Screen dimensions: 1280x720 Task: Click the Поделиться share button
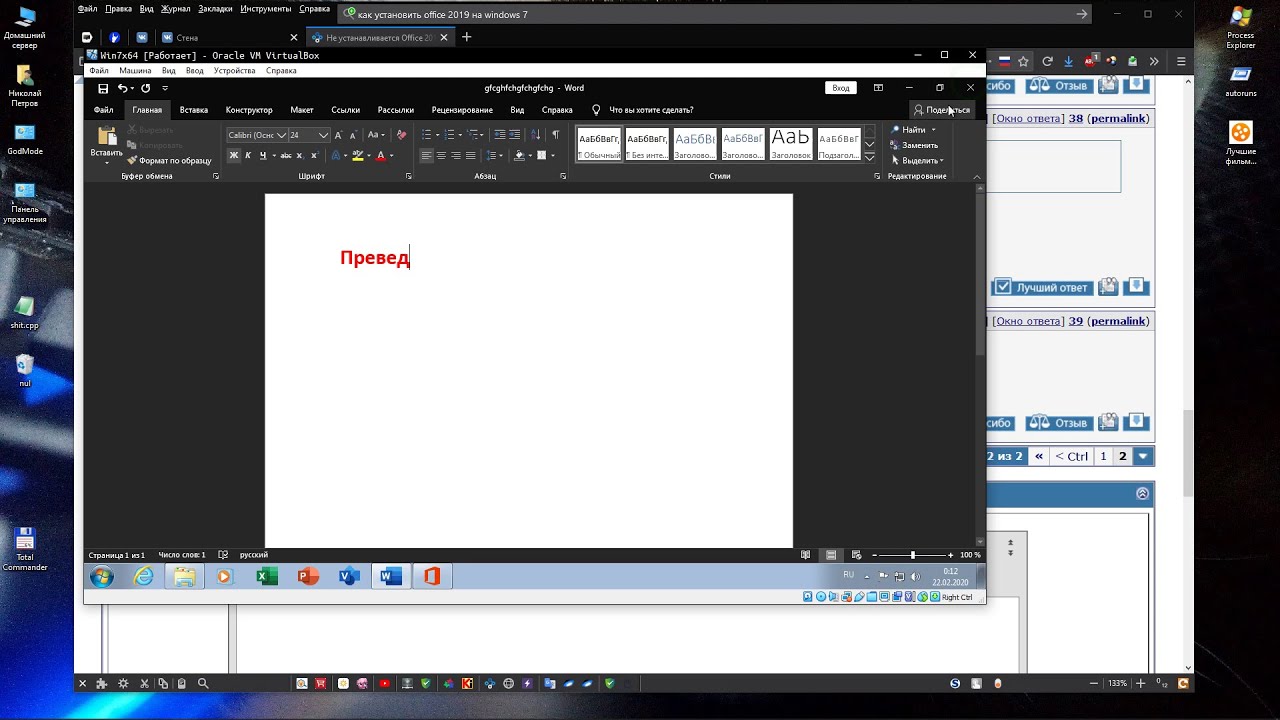coord(941,110)
